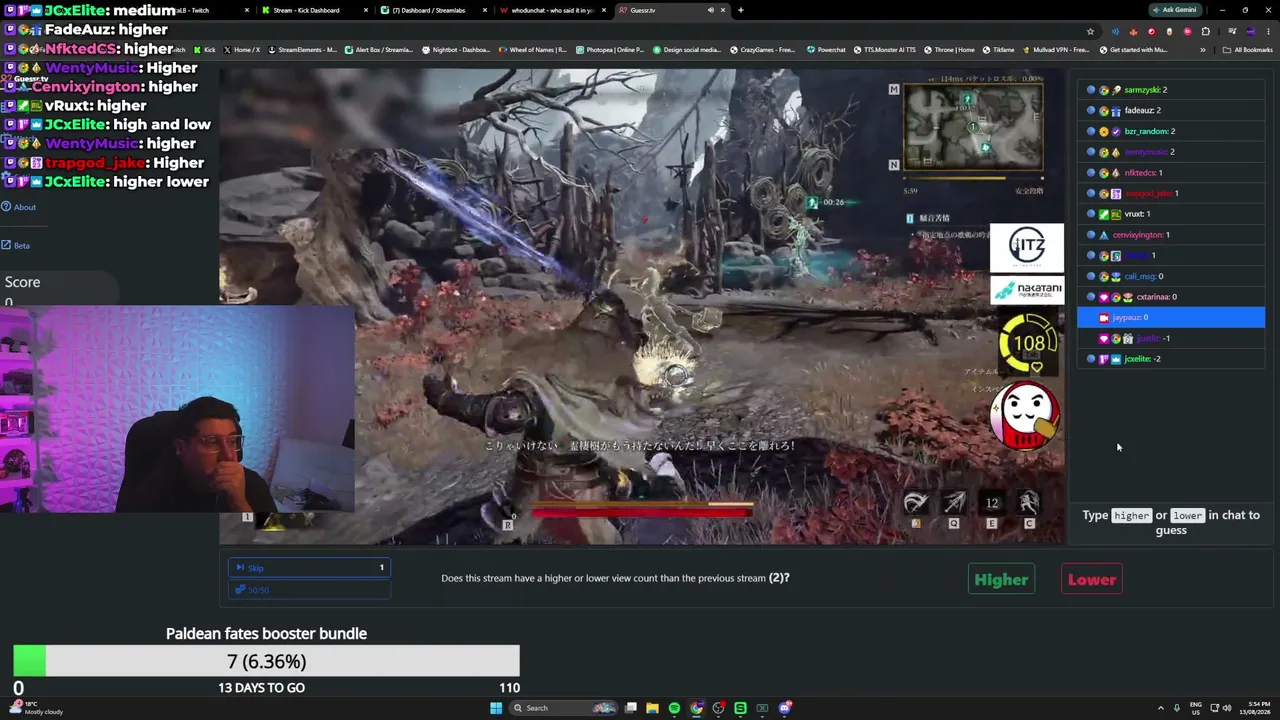Mute the Guessr.tv tab audio icon

[710, 10]
